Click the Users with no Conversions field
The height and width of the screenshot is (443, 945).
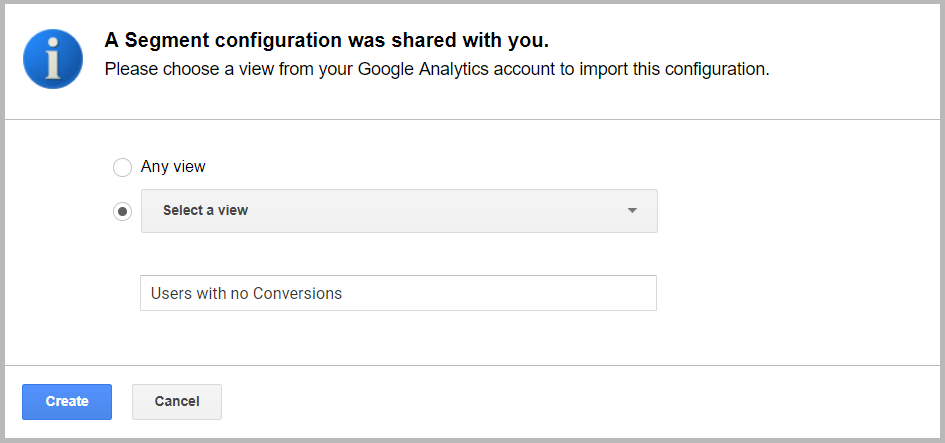click(x=398, y=294)
